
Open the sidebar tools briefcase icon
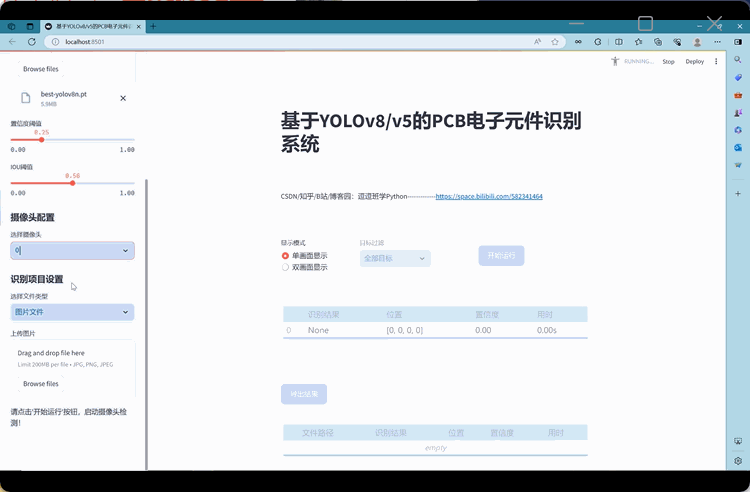[x=738, y=95]
